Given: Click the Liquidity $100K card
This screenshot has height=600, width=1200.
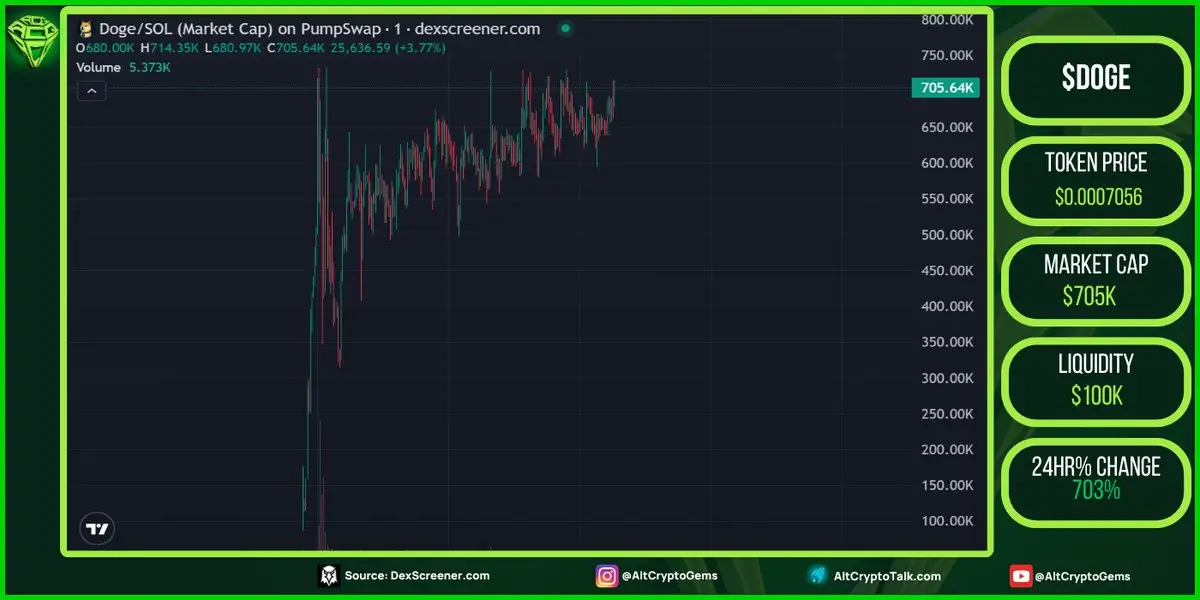Looking at the screenshot, I should tap(1096, 380).
